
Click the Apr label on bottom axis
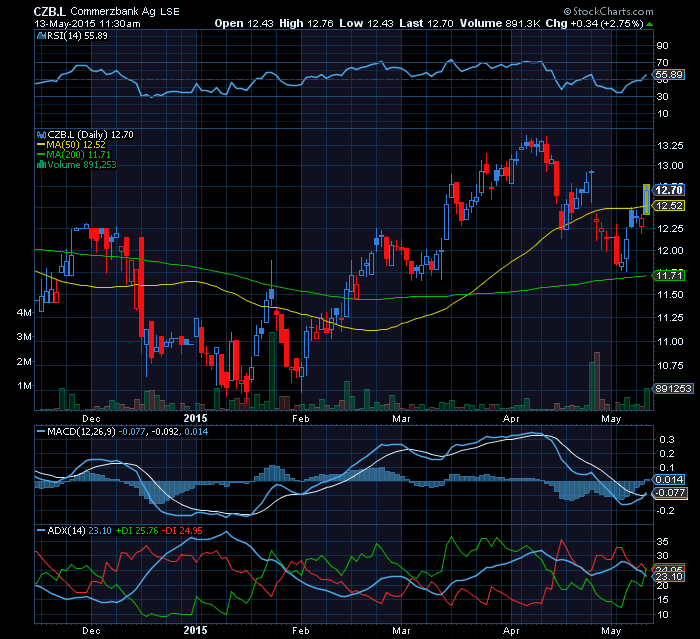(511, 631)
